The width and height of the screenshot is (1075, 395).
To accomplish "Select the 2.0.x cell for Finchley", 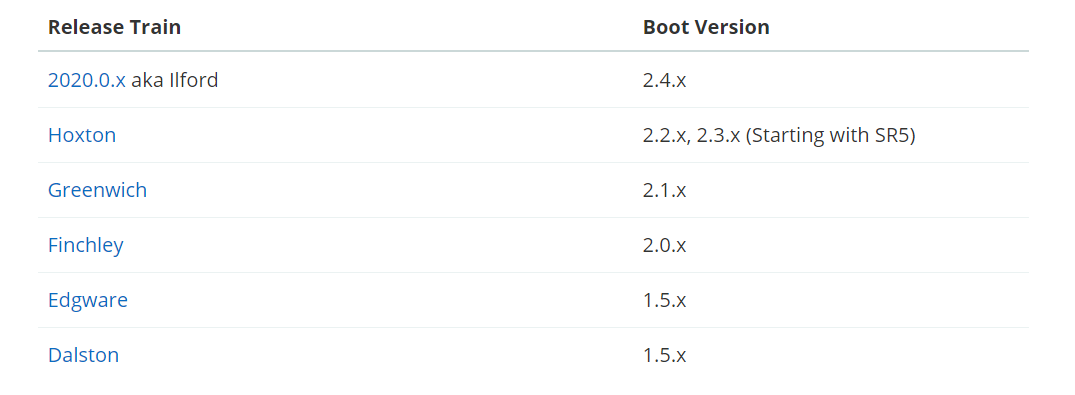I will coord(664,245).
